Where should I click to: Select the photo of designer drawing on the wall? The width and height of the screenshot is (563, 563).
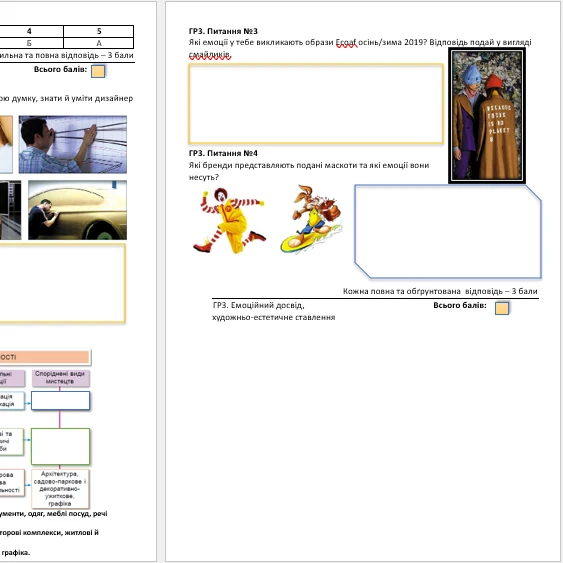point(73,144)
